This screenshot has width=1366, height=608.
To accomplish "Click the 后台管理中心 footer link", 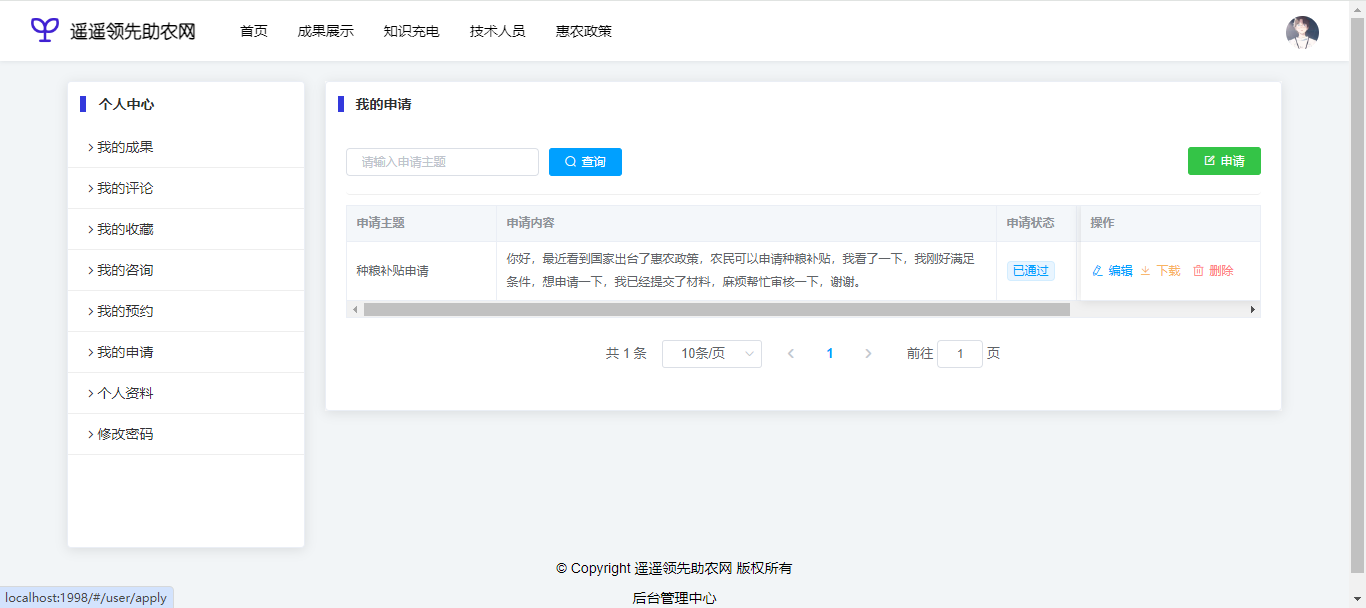I will point(674,598).
